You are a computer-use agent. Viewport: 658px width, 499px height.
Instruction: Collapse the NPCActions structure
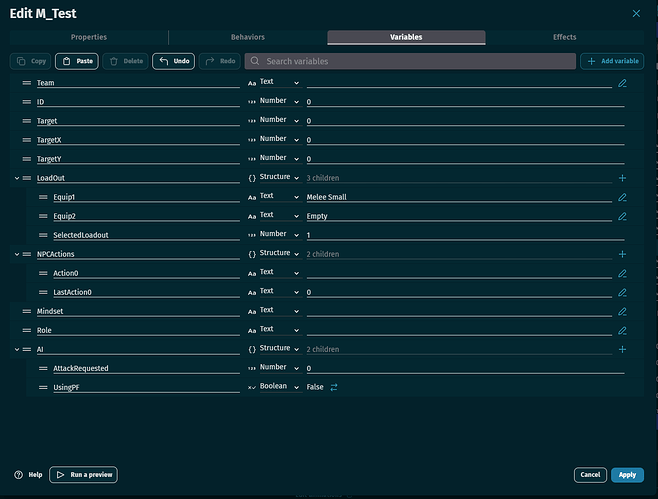[17, 254]
